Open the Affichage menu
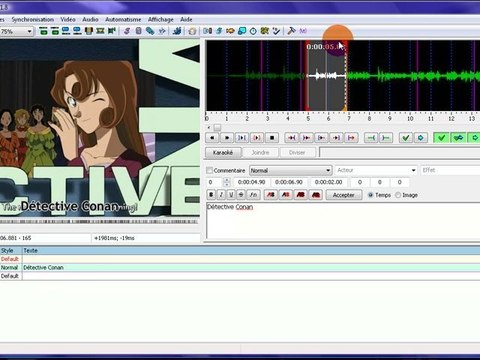The image size is (480, 360). click(x=161, y=19)
